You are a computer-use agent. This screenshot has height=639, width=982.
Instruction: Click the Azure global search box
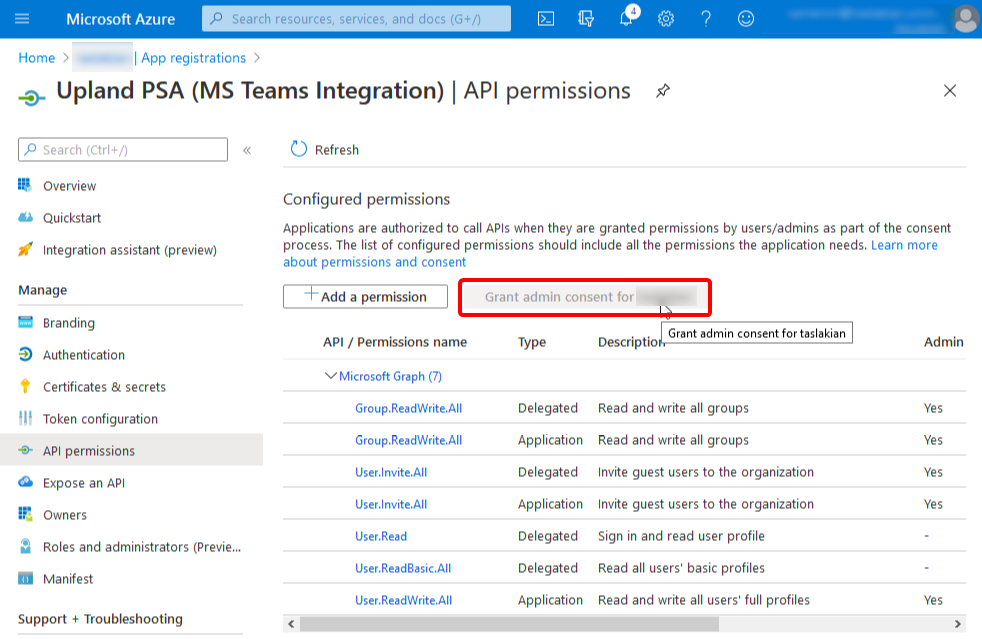coord(356,19)
